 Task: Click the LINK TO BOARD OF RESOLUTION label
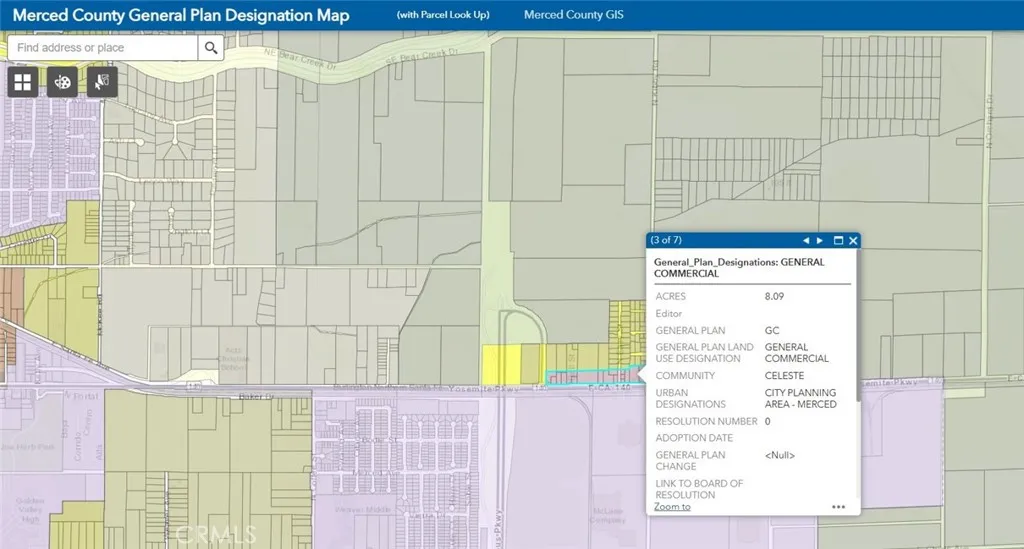pos(699,489)
